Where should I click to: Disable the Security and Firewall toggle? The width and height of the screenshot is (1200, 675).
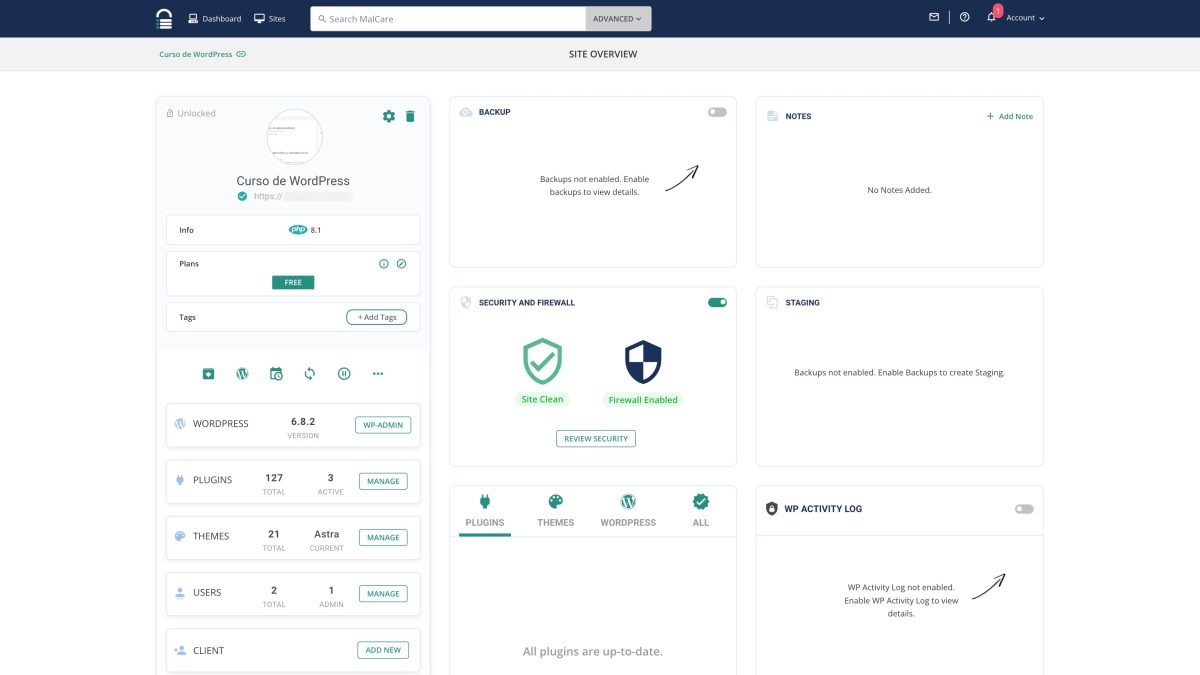(x=717, y=301)
